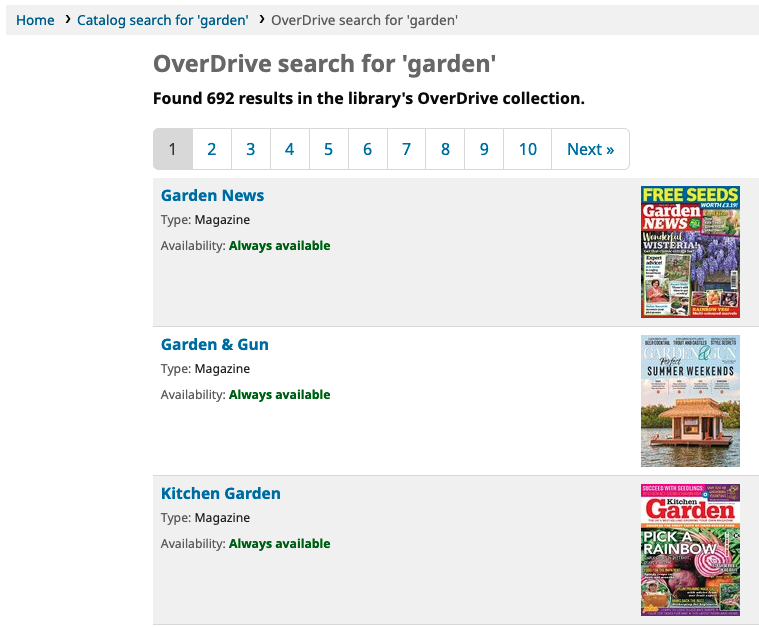Open the Kitchen Garden title link
This screenshot has height=627, width=759.
click(x=220, y=493)
